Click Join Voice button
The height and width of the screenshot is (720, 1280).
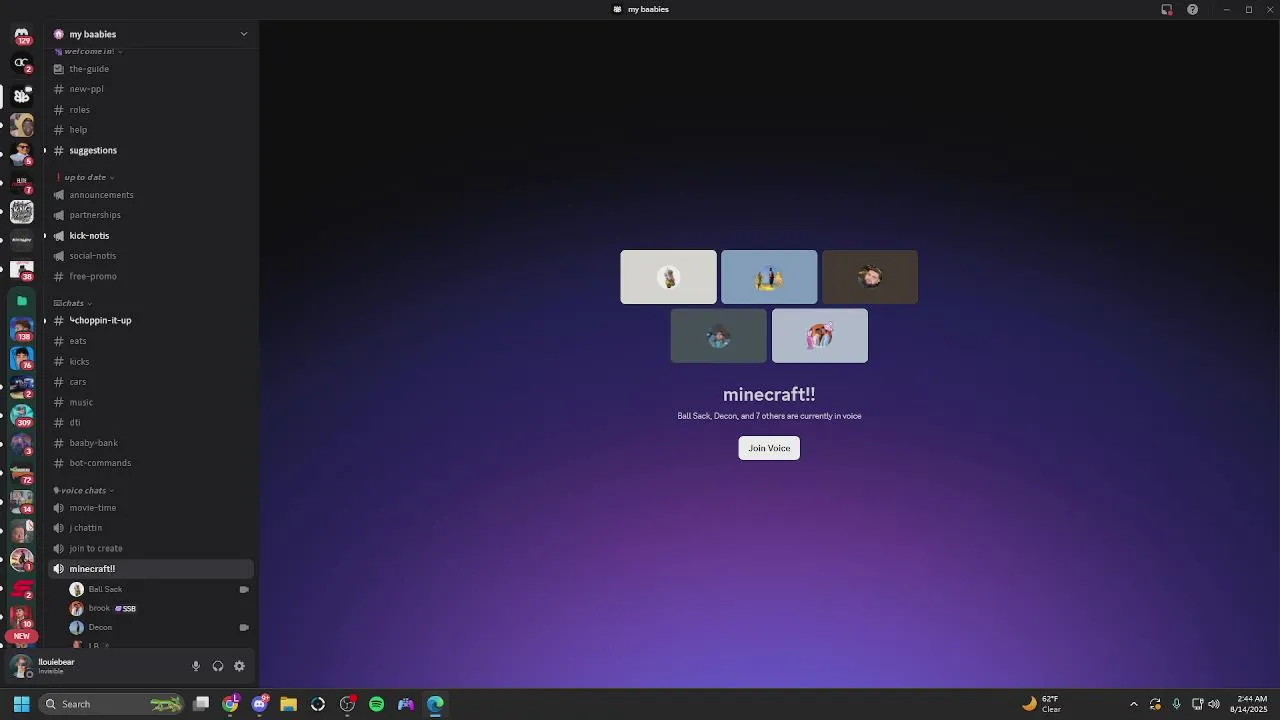[769, 448]
